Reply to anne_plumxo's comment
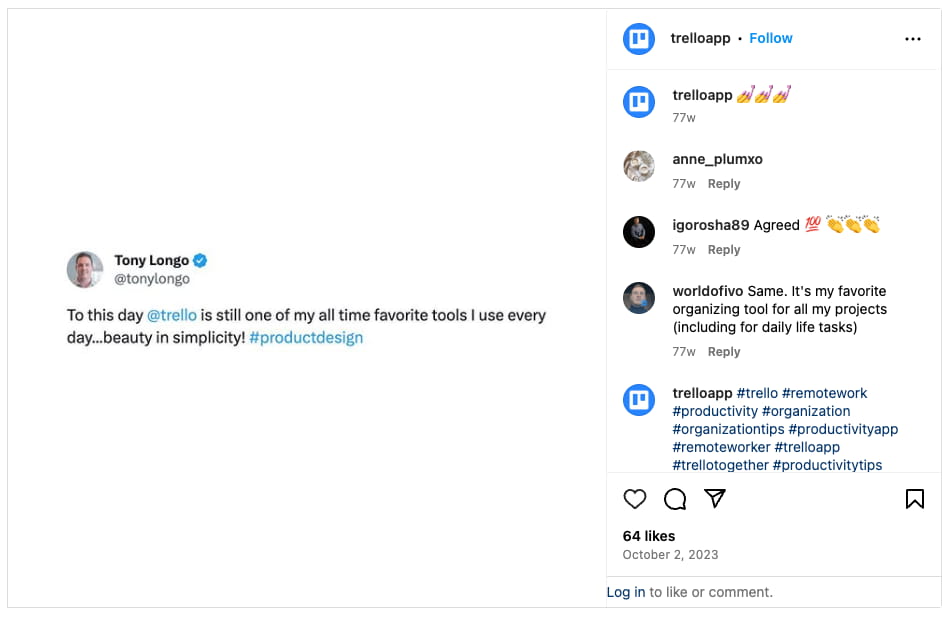This screenshot has width=952, height=618. pyautogui.click(x=724, y=183)
